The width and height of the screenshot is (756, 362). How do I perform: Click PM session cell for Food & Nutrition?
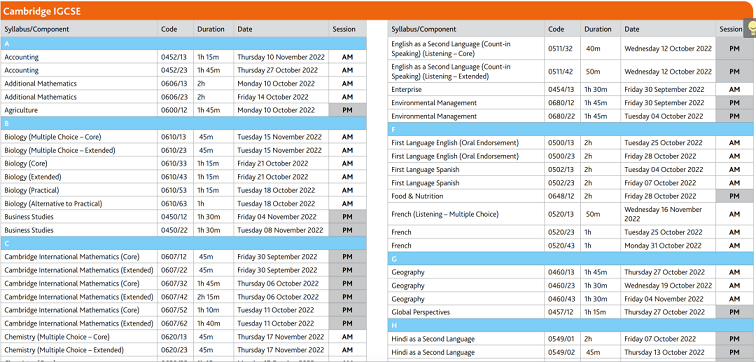pyautogui.click(x=734, y=196)
